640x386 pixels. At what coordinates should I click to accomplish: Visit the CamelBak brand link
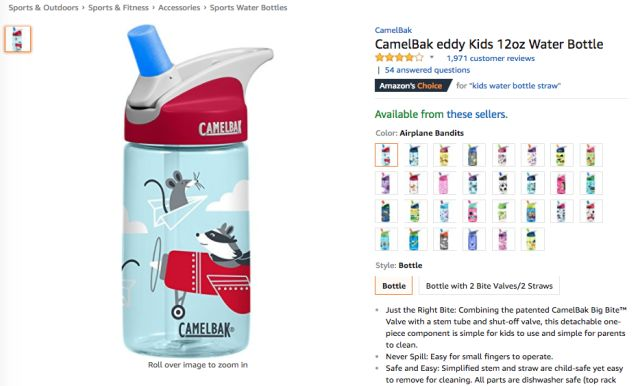(x=393, y=30)
